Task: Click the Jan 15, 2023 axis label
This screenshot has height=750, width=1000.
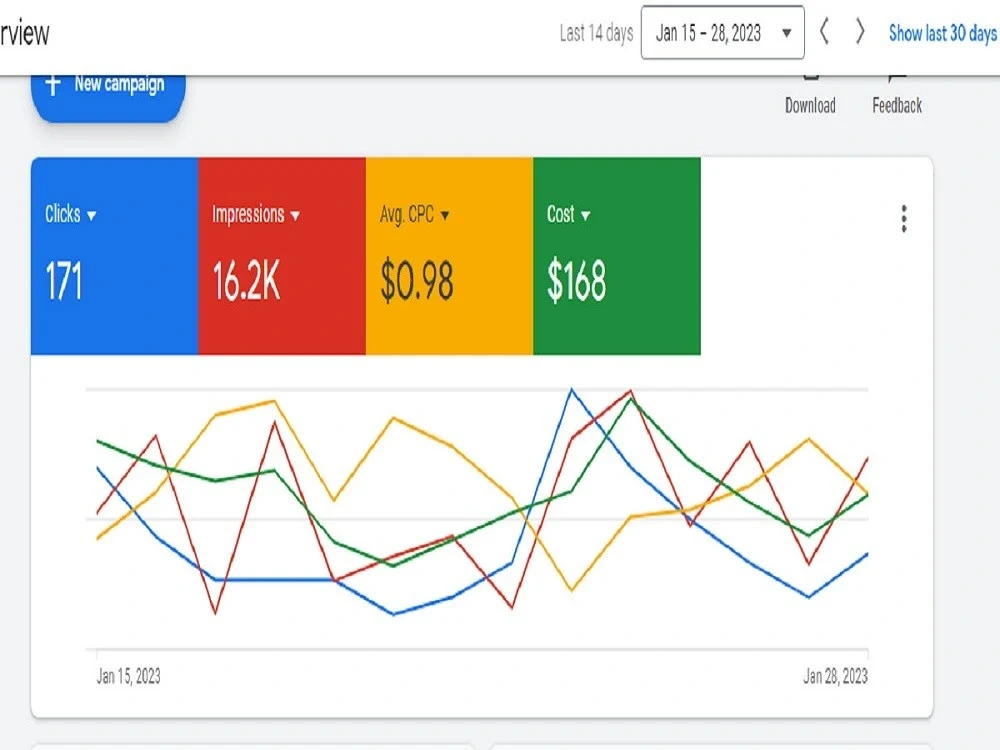Action: 129,676
